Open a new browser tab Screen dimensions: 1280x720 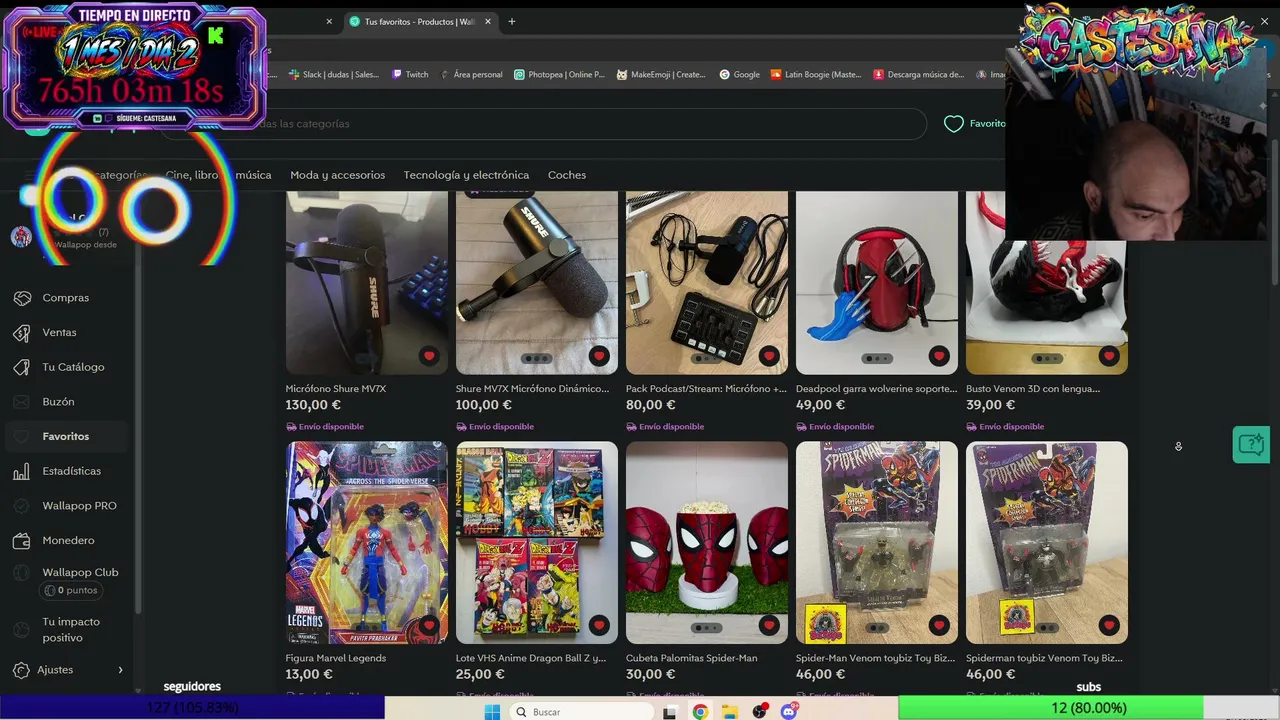512,22
